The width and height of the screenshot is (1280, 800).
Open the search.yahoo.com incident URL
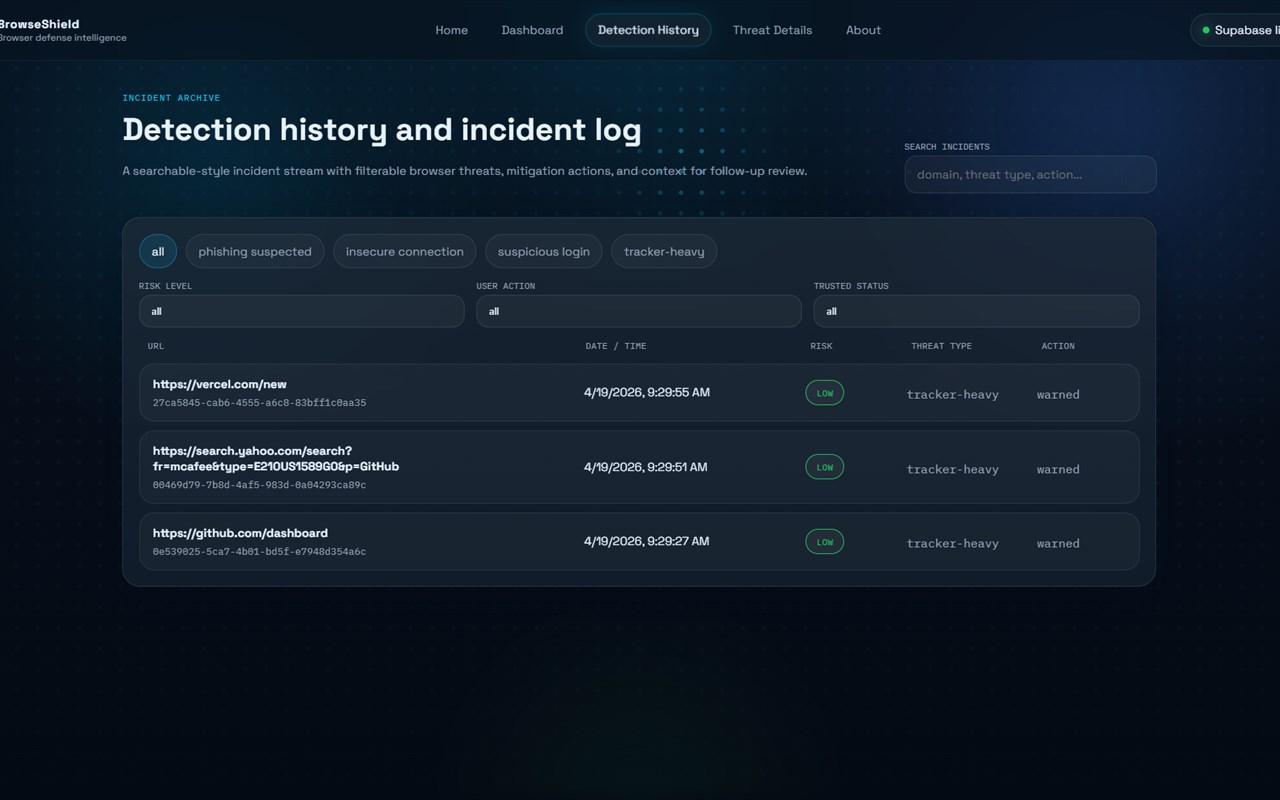tap(276, 458)
